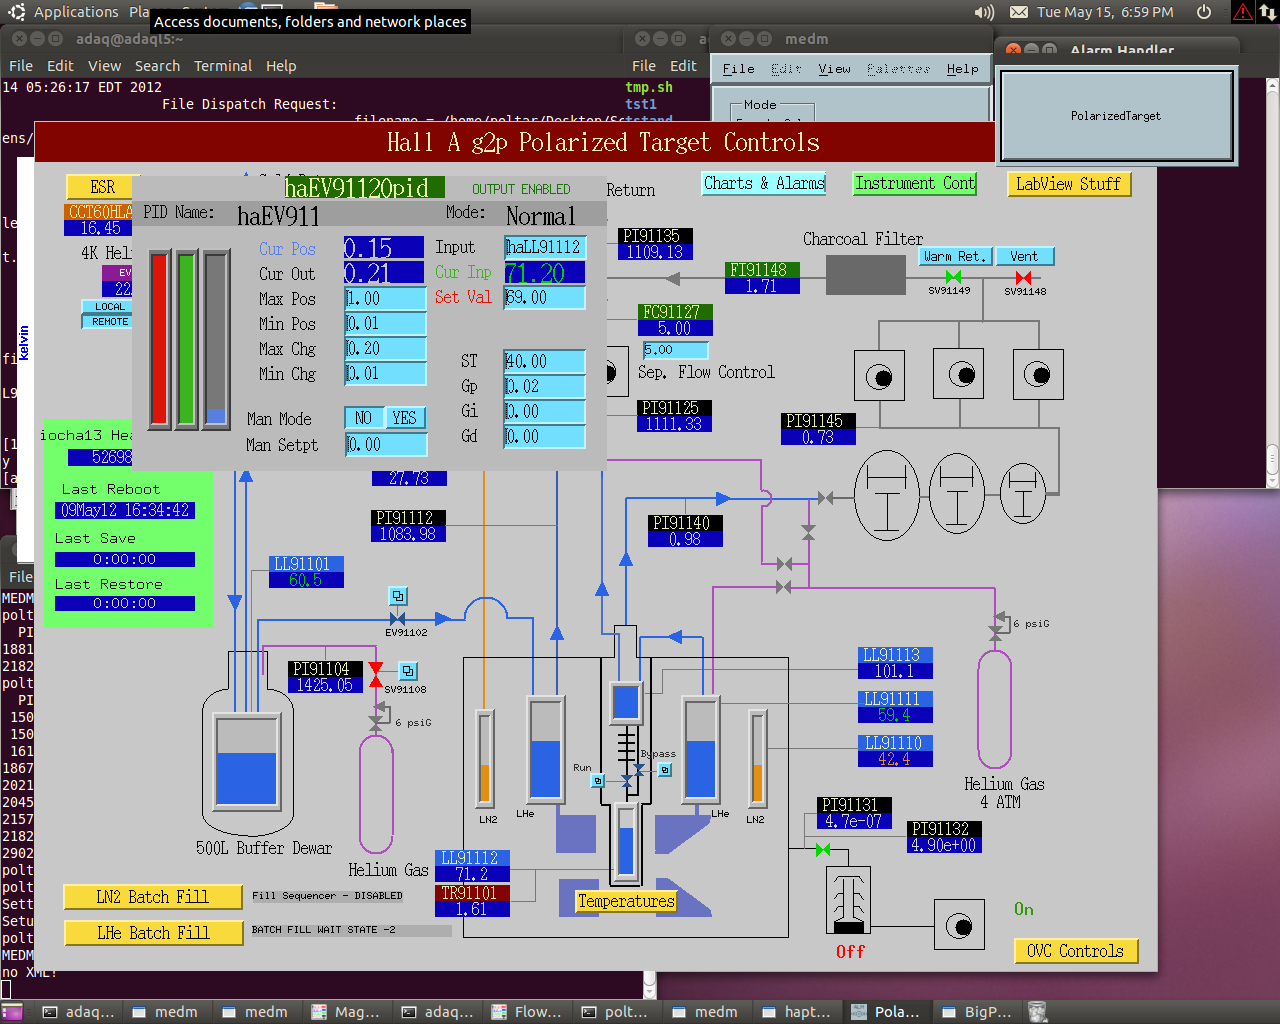Edit the Set Val field 69.00
Screen dimensions: 1280x1024
544,298
